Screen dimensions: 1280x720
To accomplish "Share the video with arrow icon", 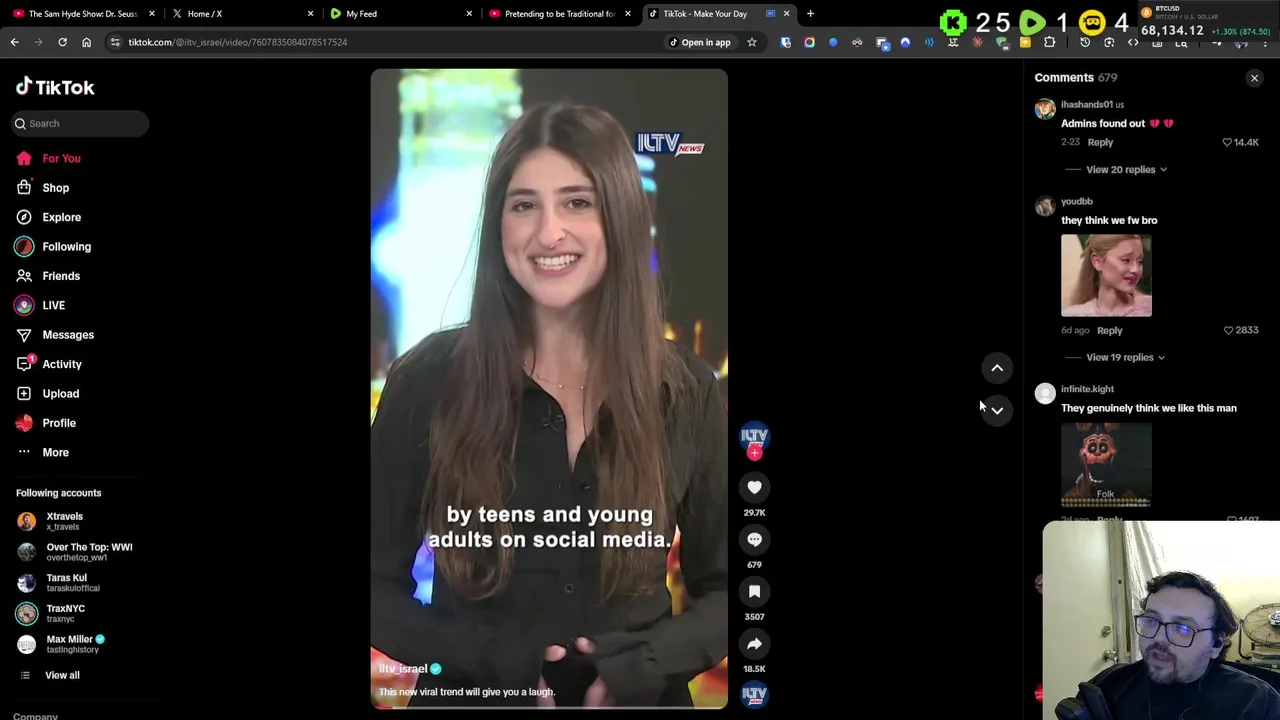I will tap(754, 644).
